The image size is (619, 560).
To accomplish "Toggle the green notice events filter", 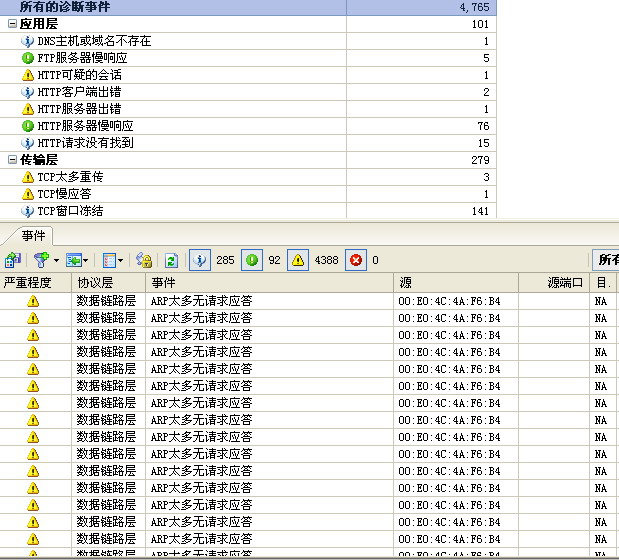I will pyautogui.click(x=252, y=260).
